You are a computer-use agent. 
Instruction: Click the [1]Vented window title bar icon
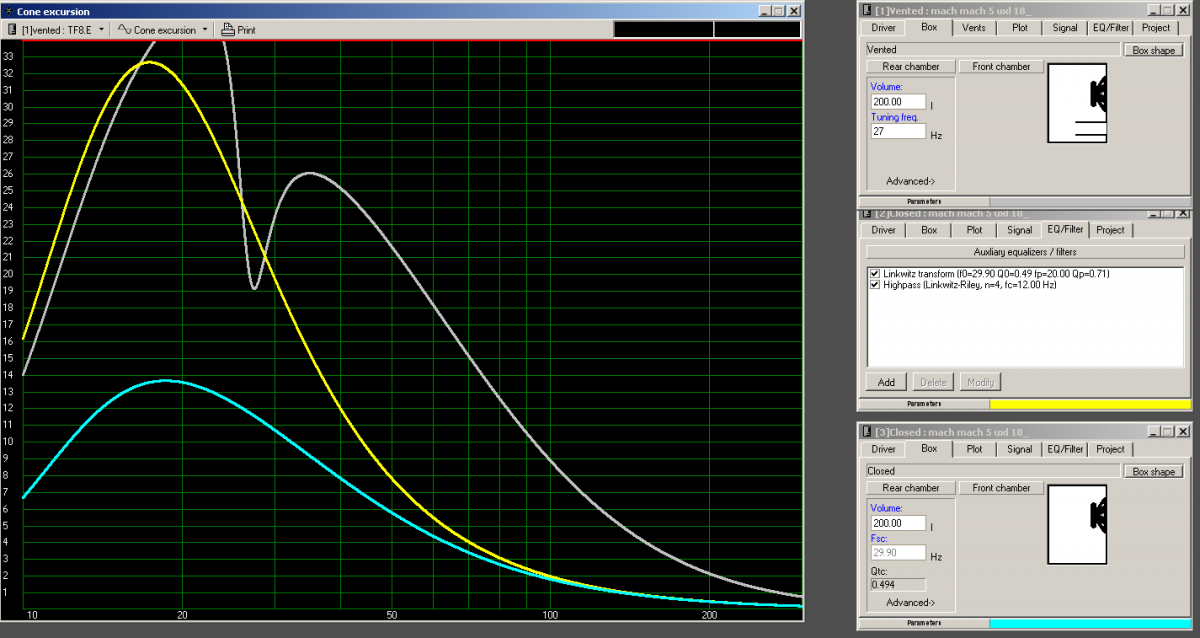[x=867, y=10]
